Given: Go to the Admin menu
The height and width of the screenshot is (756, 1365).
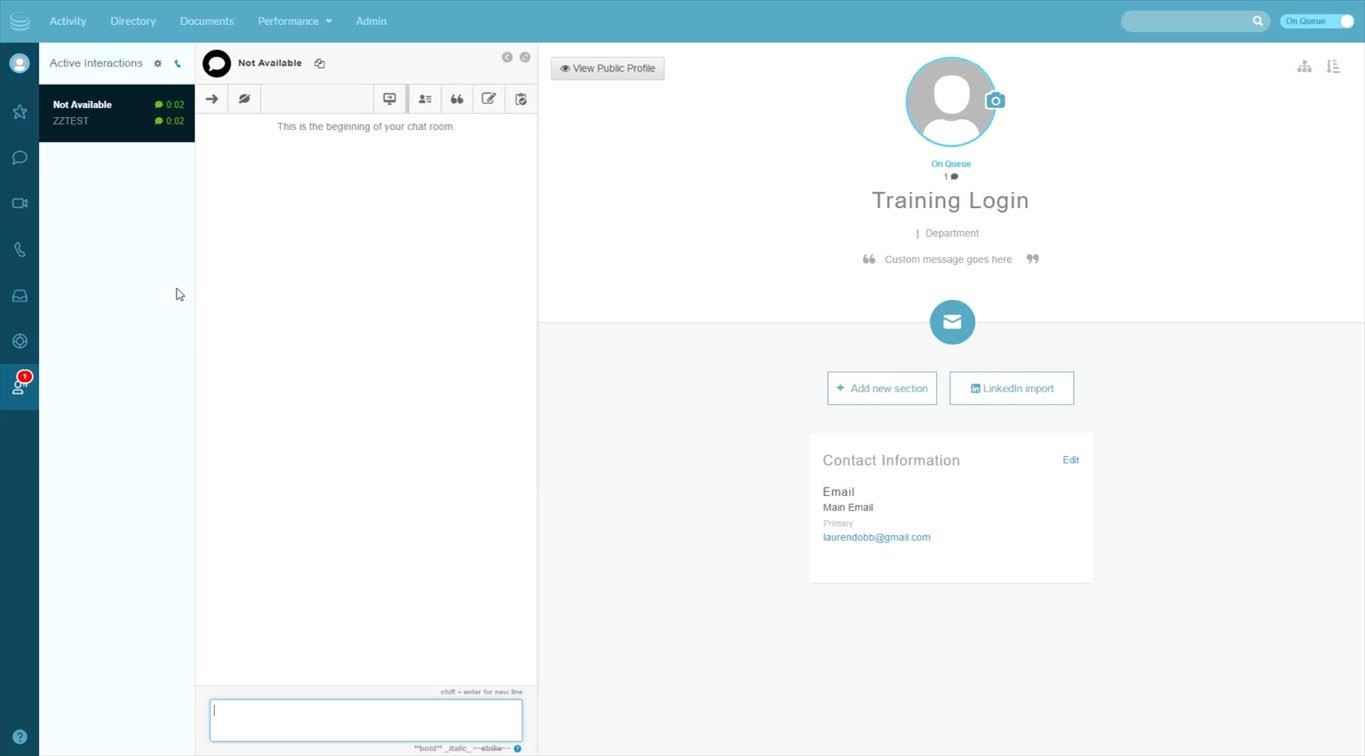Looking at the screenshot, I should 371,21.
